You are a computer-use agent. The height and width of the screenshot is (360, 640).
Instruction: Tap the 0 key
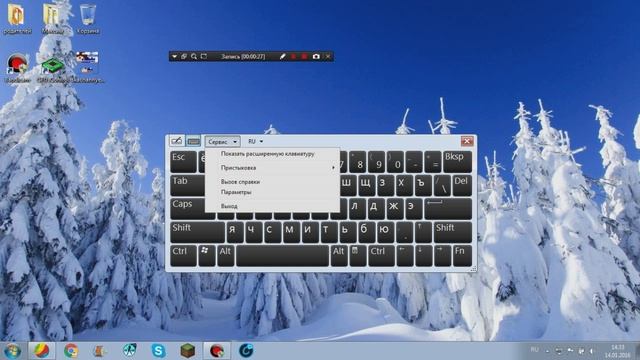point(396,162)
